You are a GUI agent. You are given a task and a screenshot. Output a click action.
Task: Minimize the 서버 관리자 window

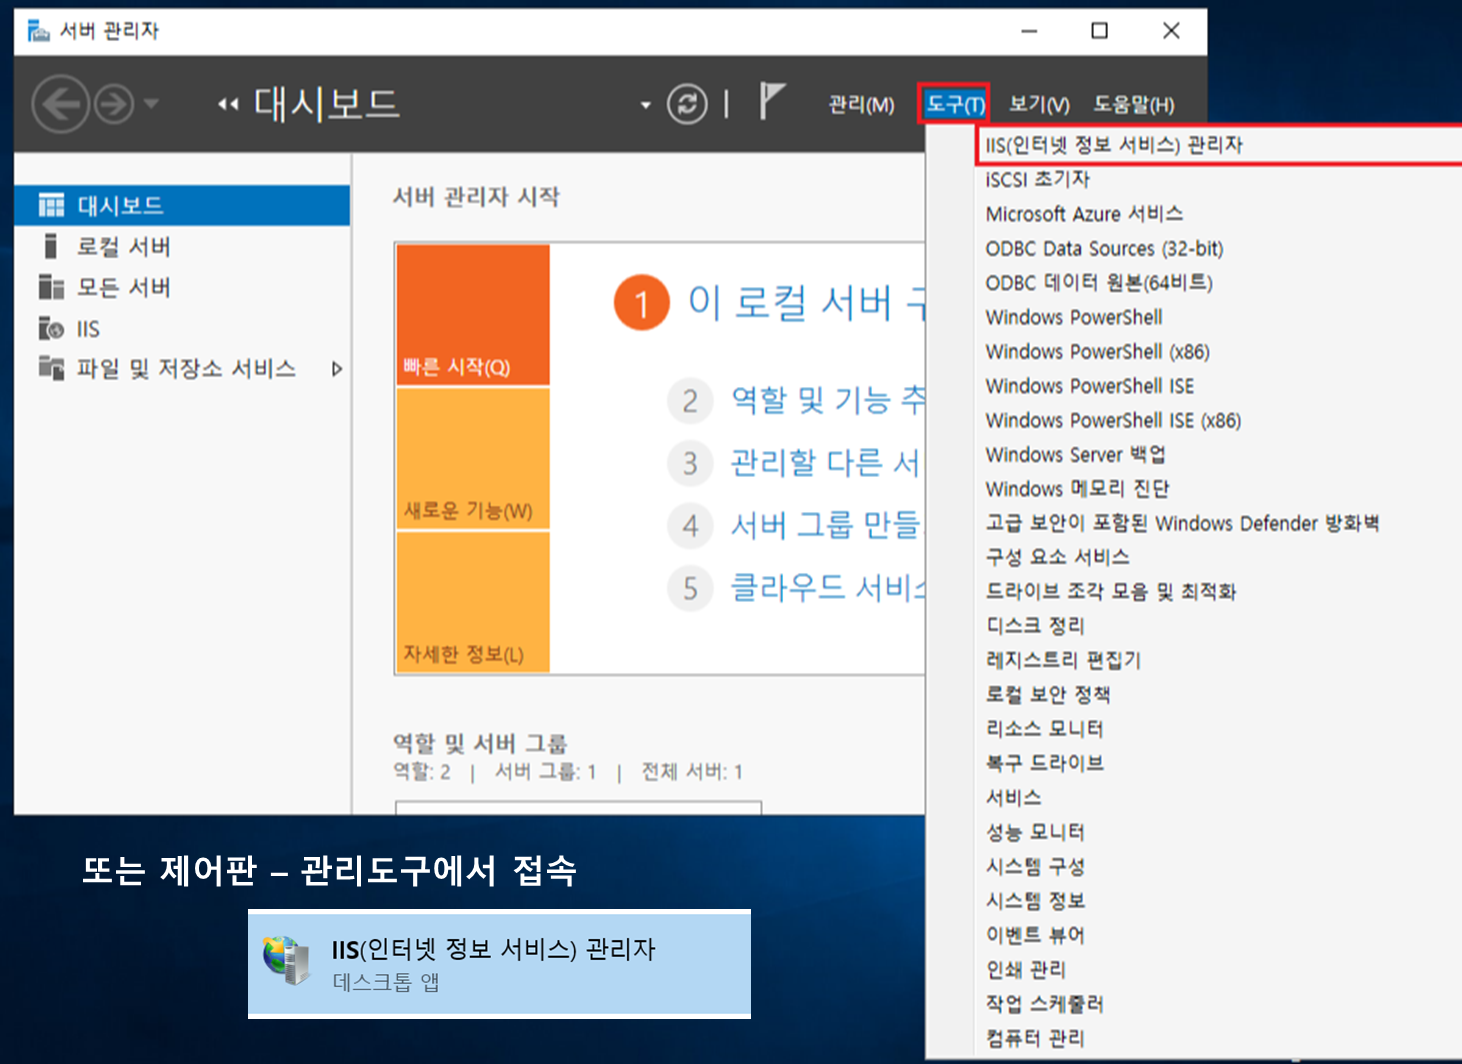[x=1029, y=31]
